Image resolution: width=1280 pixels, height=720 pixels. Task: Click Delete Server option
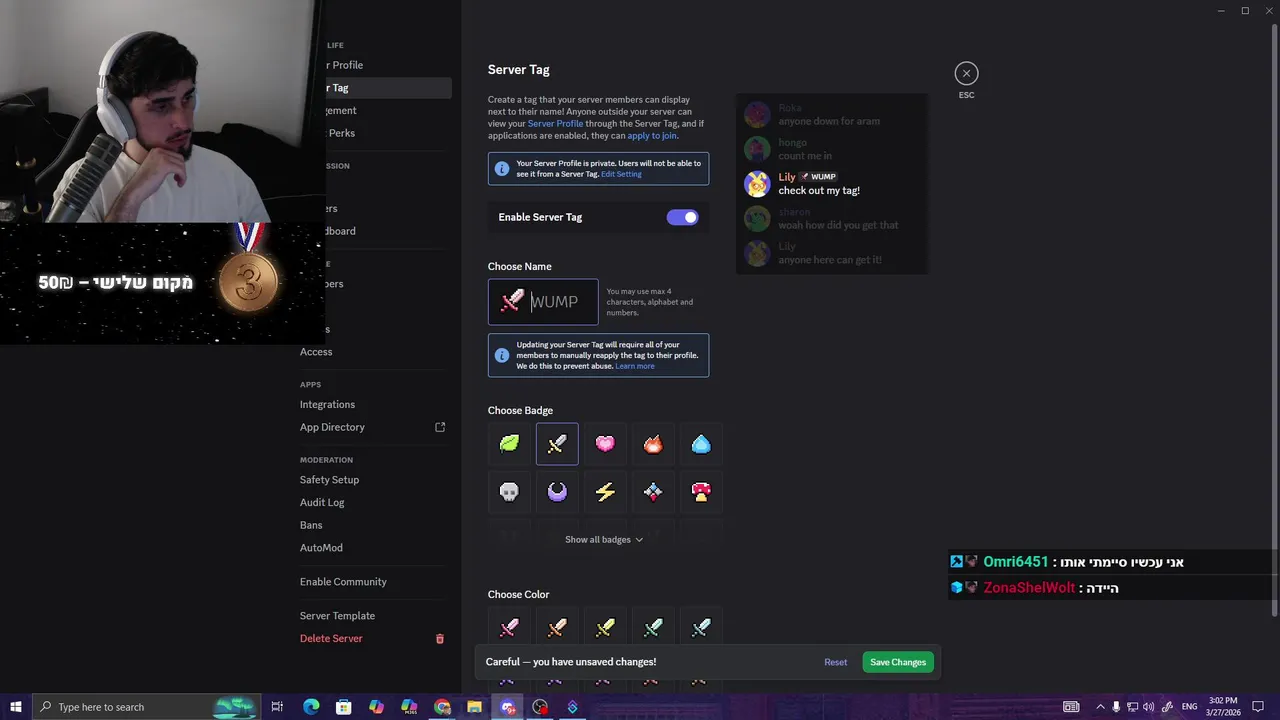pos(331,639)
